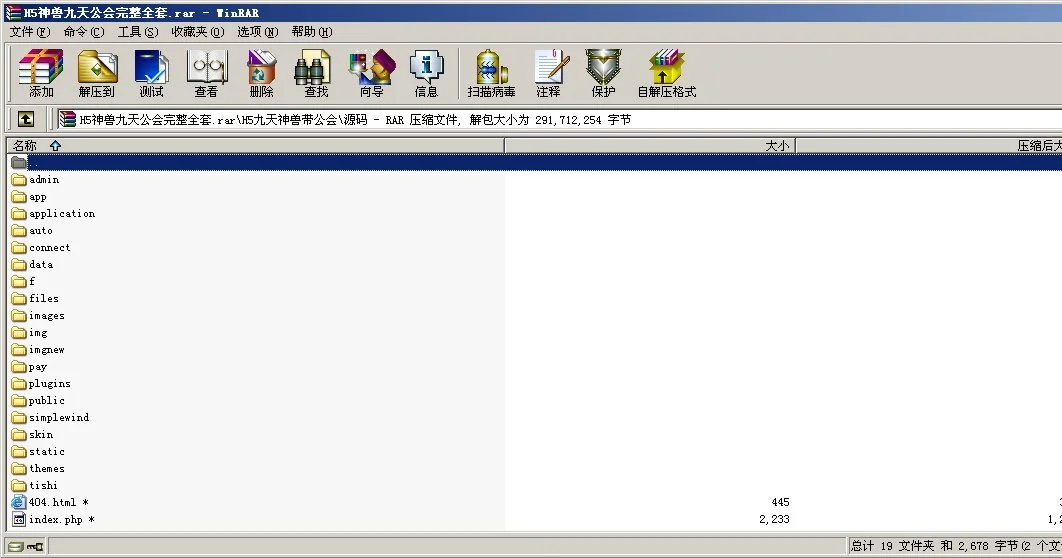This screenshot has width=1062, height=558.
Task: Open the File (文件) menu
Action: coord(28,32)
